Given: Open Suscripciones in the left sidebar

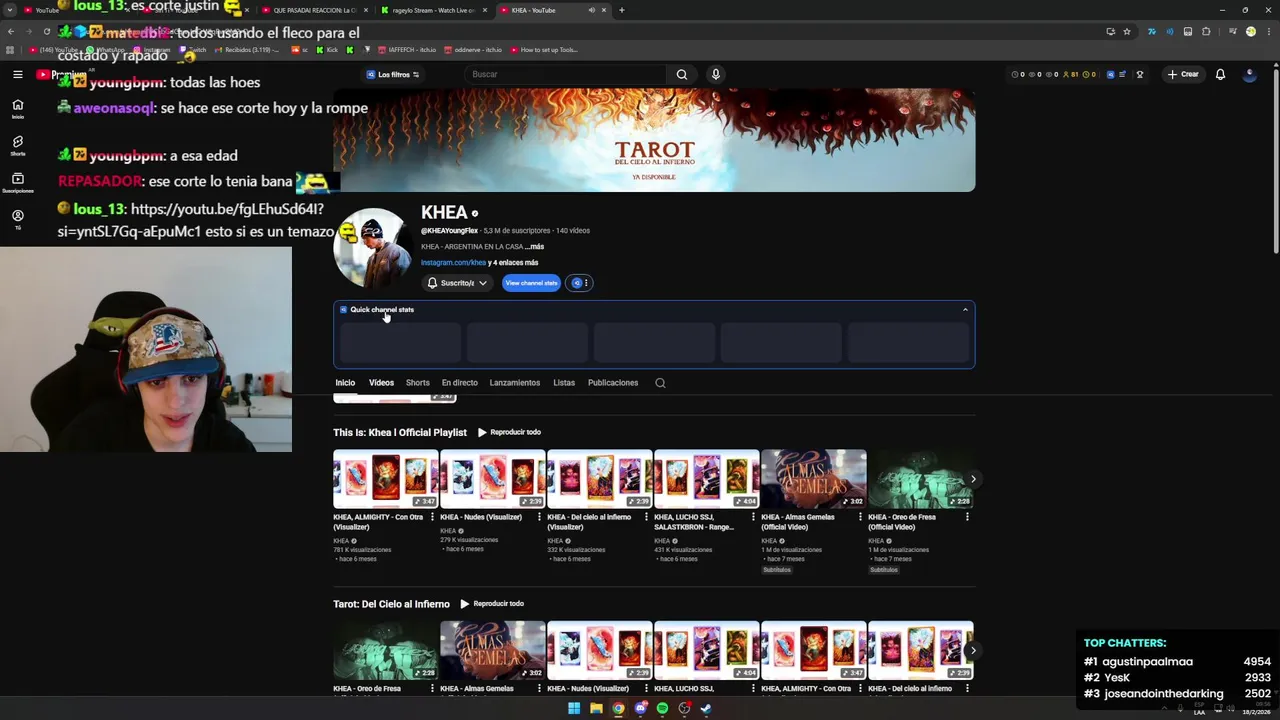Looking at the screenshot, I should (17, 183).
